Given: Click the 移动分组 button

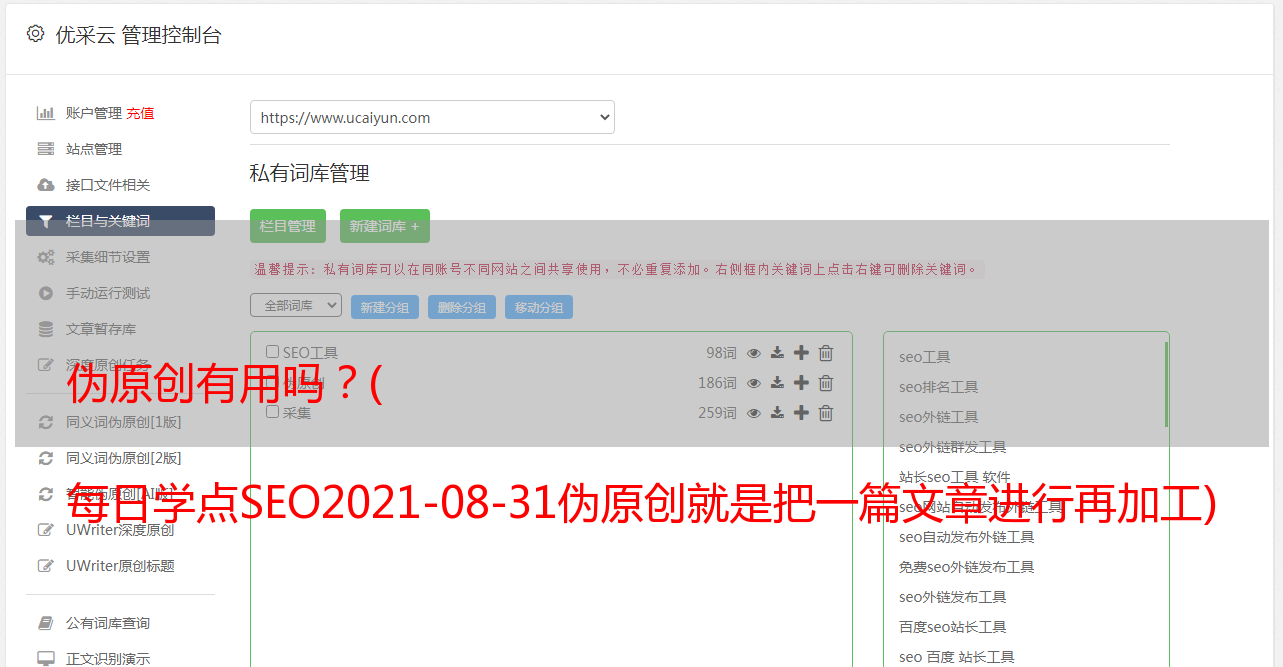Looking at the screenshot, I should 539,307.
